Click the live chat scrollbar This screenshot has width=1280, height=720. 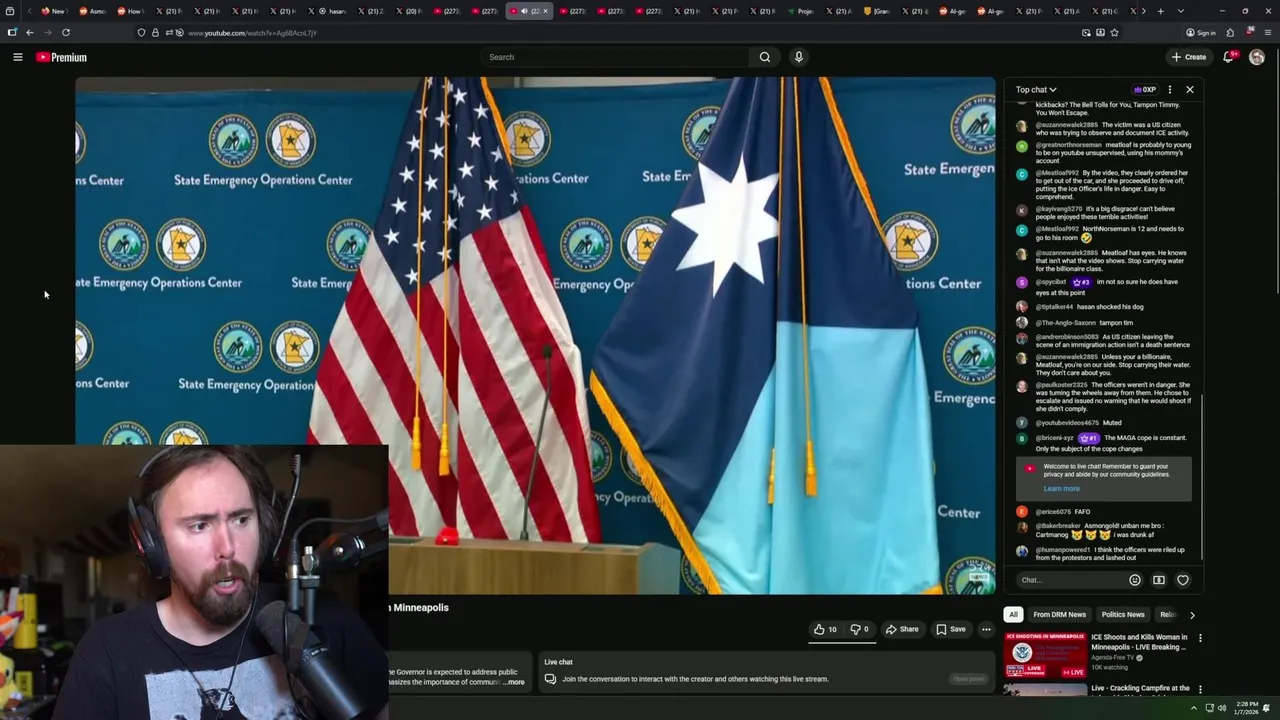click(x=1201, y=478)
